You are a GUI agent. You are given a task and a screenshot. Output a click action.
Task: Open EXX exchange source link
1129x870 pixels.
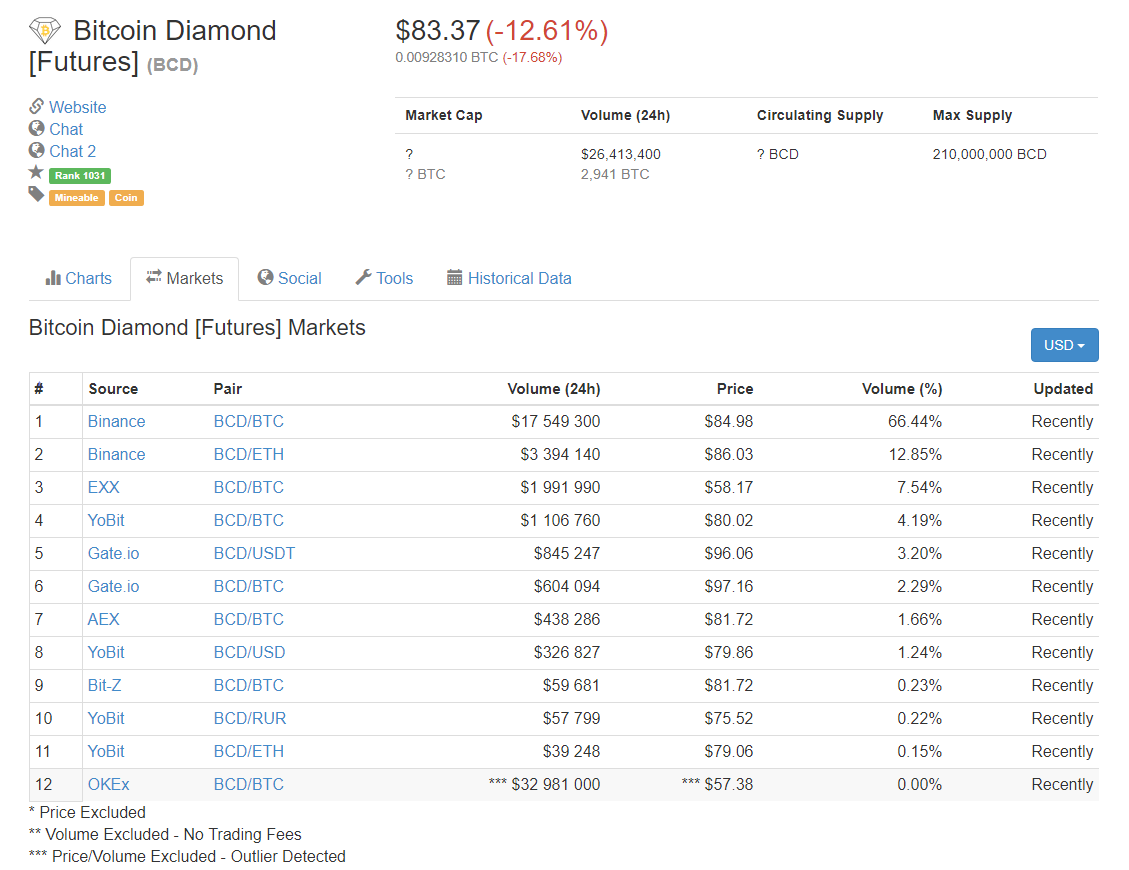103,487
